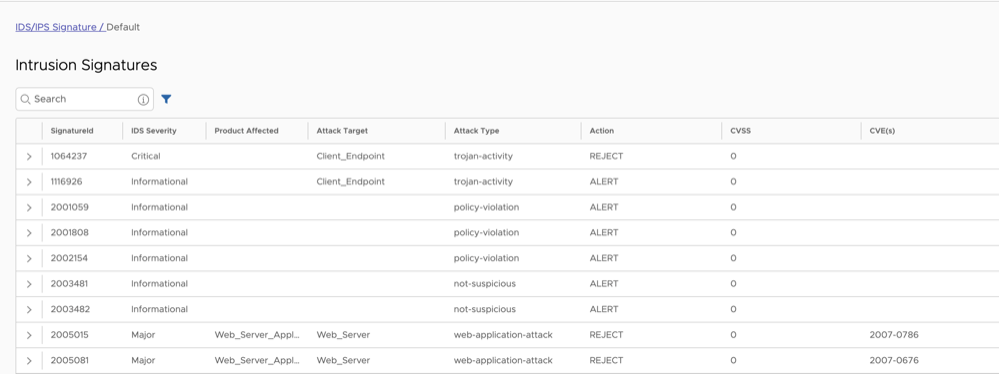Click not-suspicious type for signature 2003481
This screenshot has height=374, width=999.
click(x=485, y=284)
